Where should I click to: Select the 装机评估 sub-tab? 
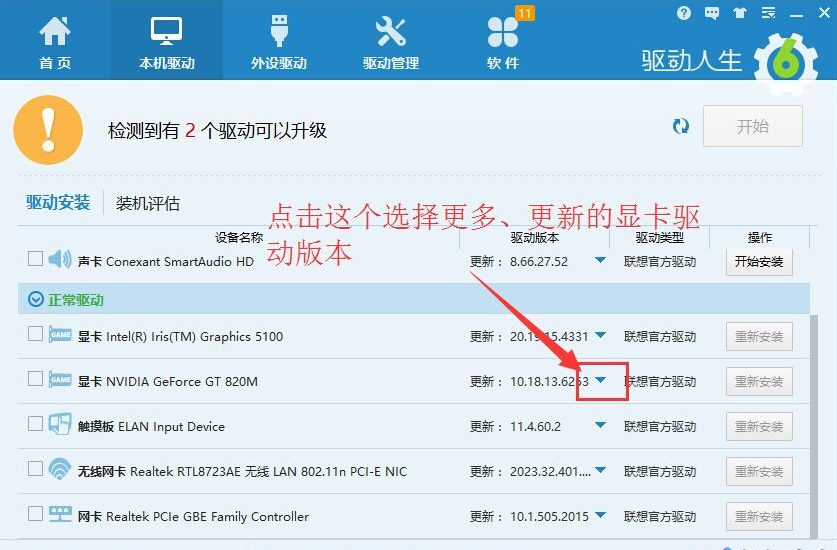[x=148, y=203]
